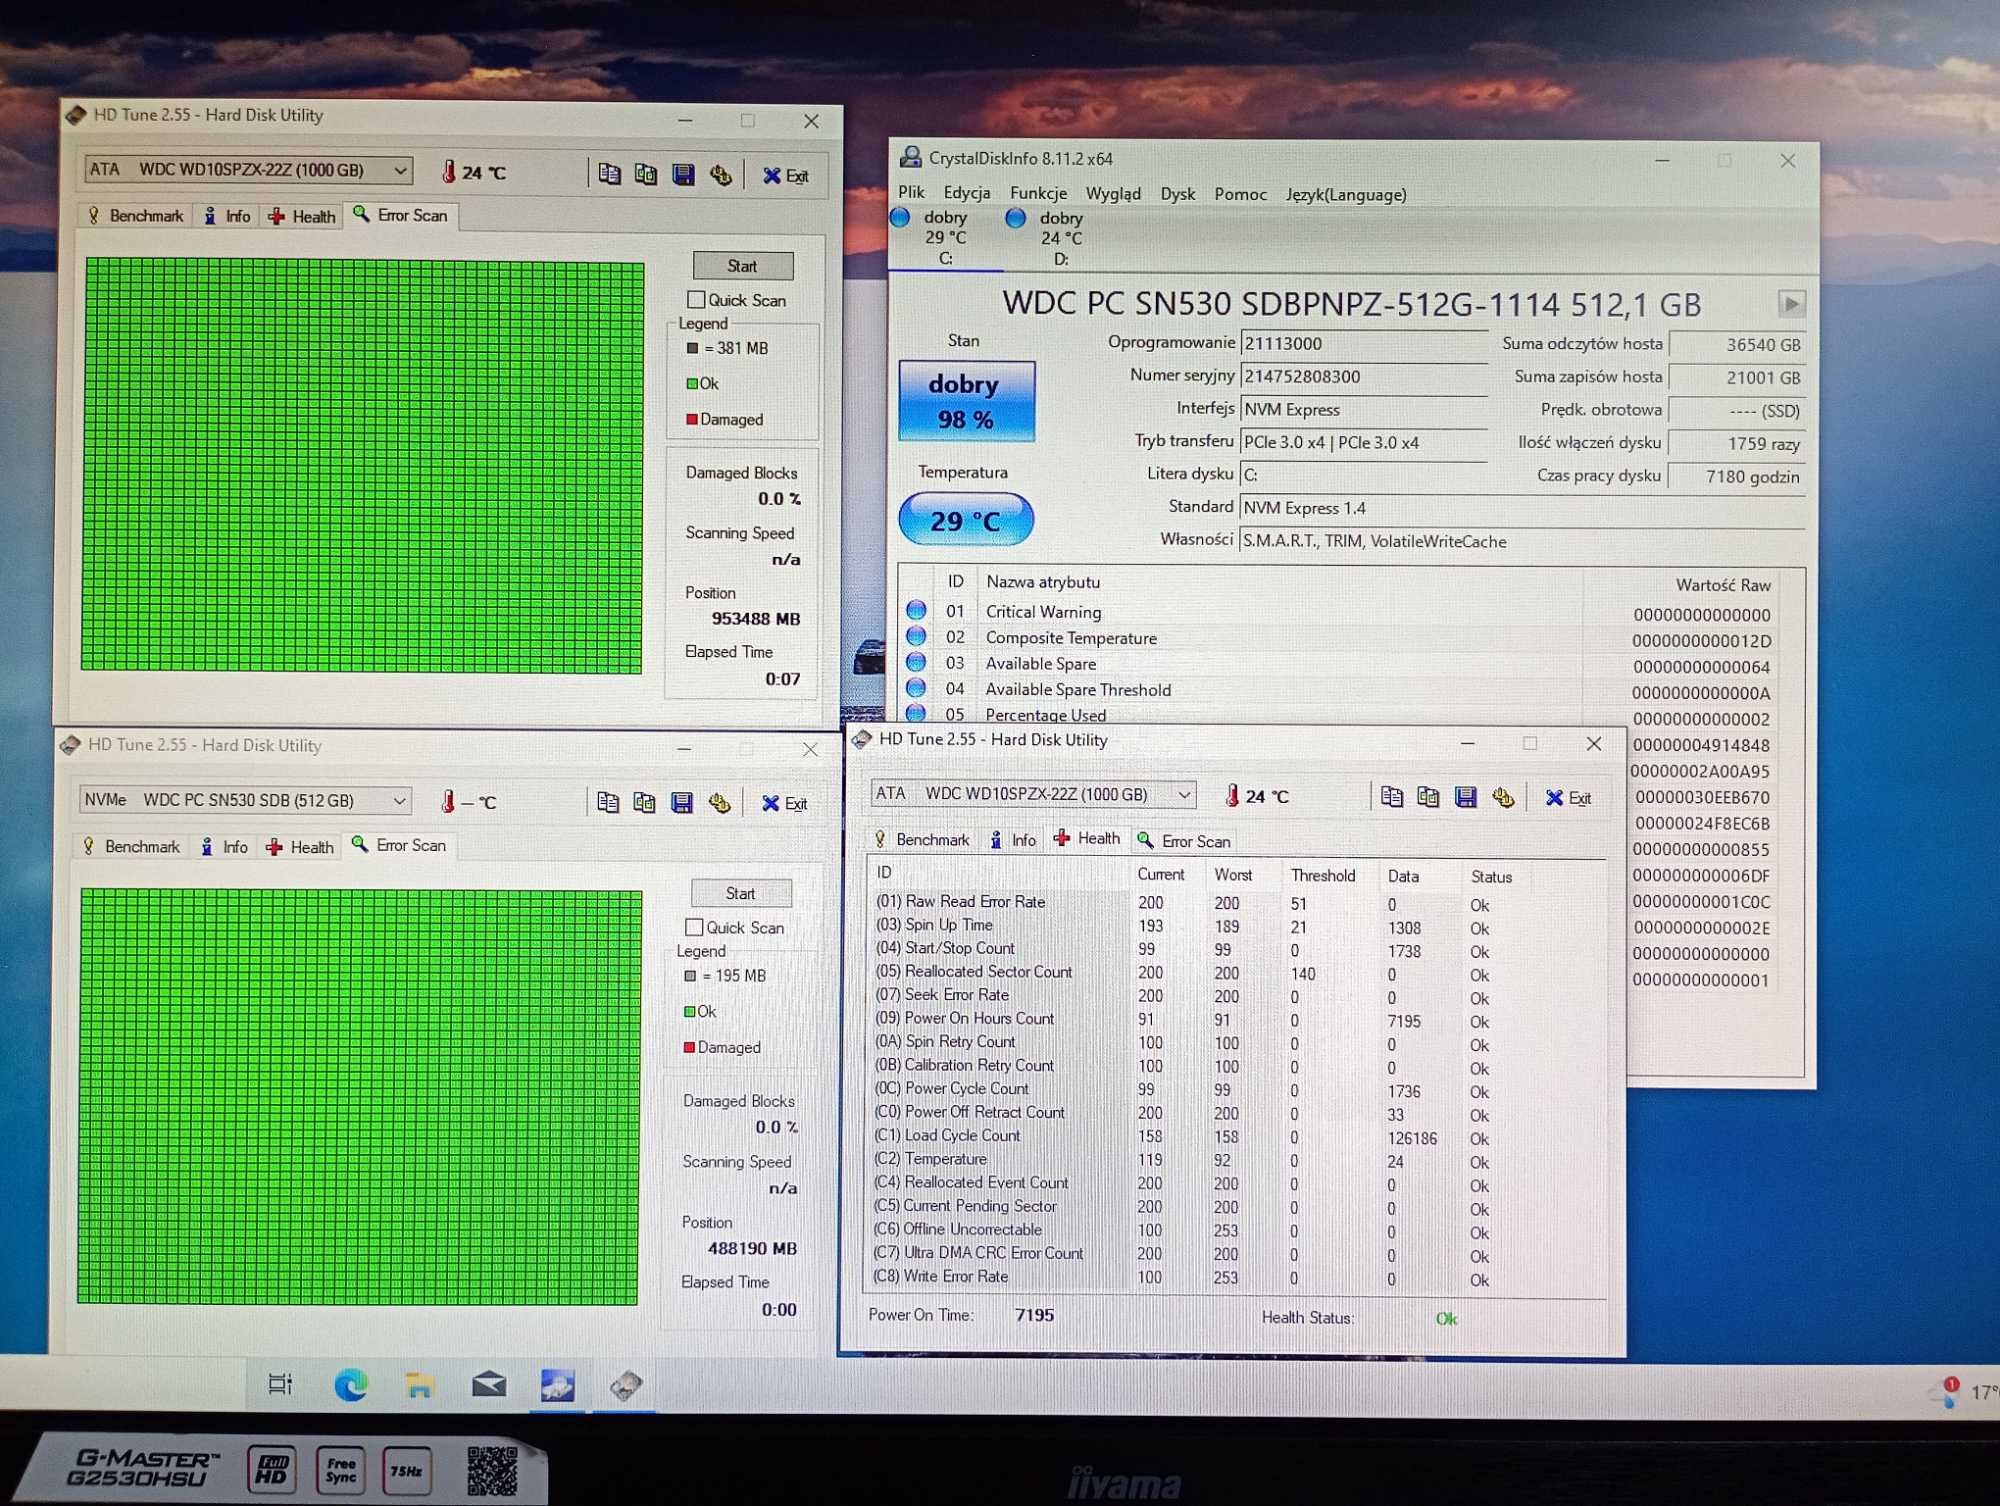2000x1506 pixels.
Task: Click Exit in top HD Tune window
Action: (x=786, y=176)
